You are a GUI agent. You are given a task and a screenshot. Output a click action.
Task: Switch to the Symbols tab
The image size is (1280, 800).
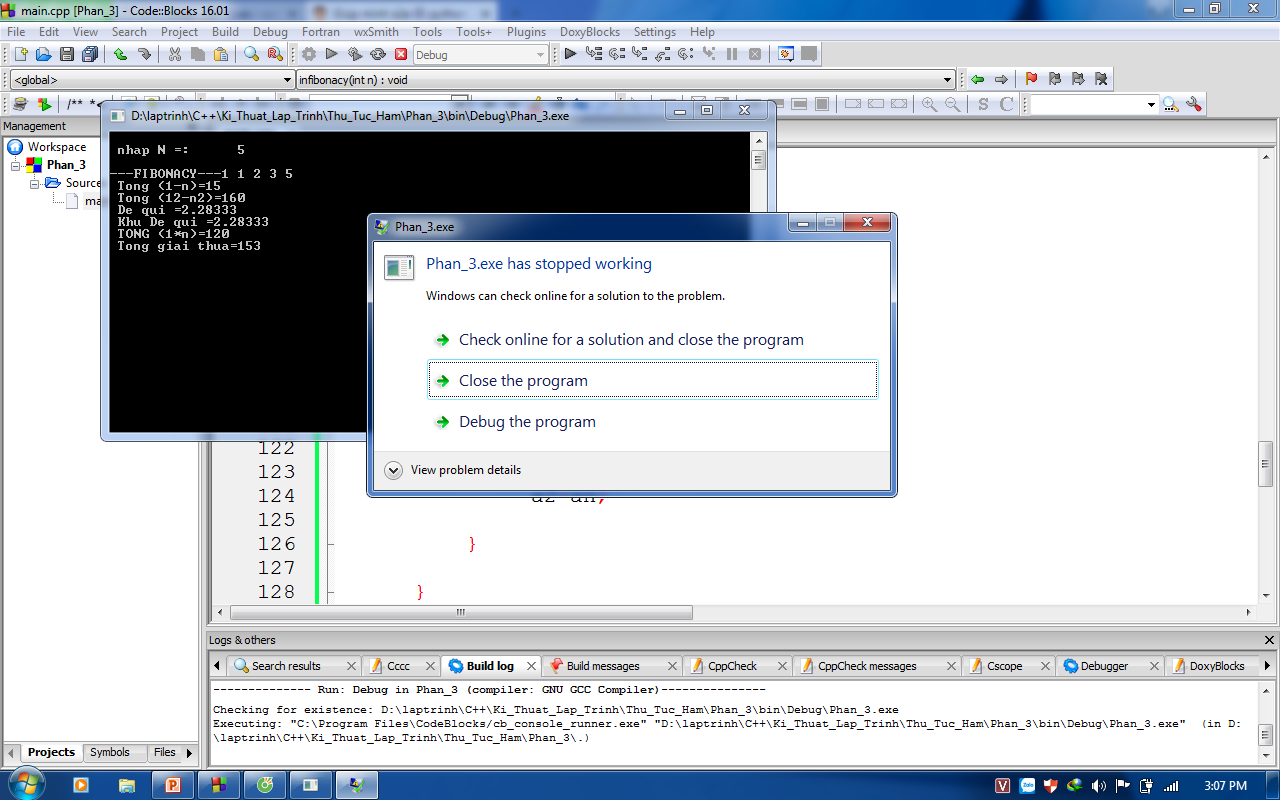[x=109, y=752]
